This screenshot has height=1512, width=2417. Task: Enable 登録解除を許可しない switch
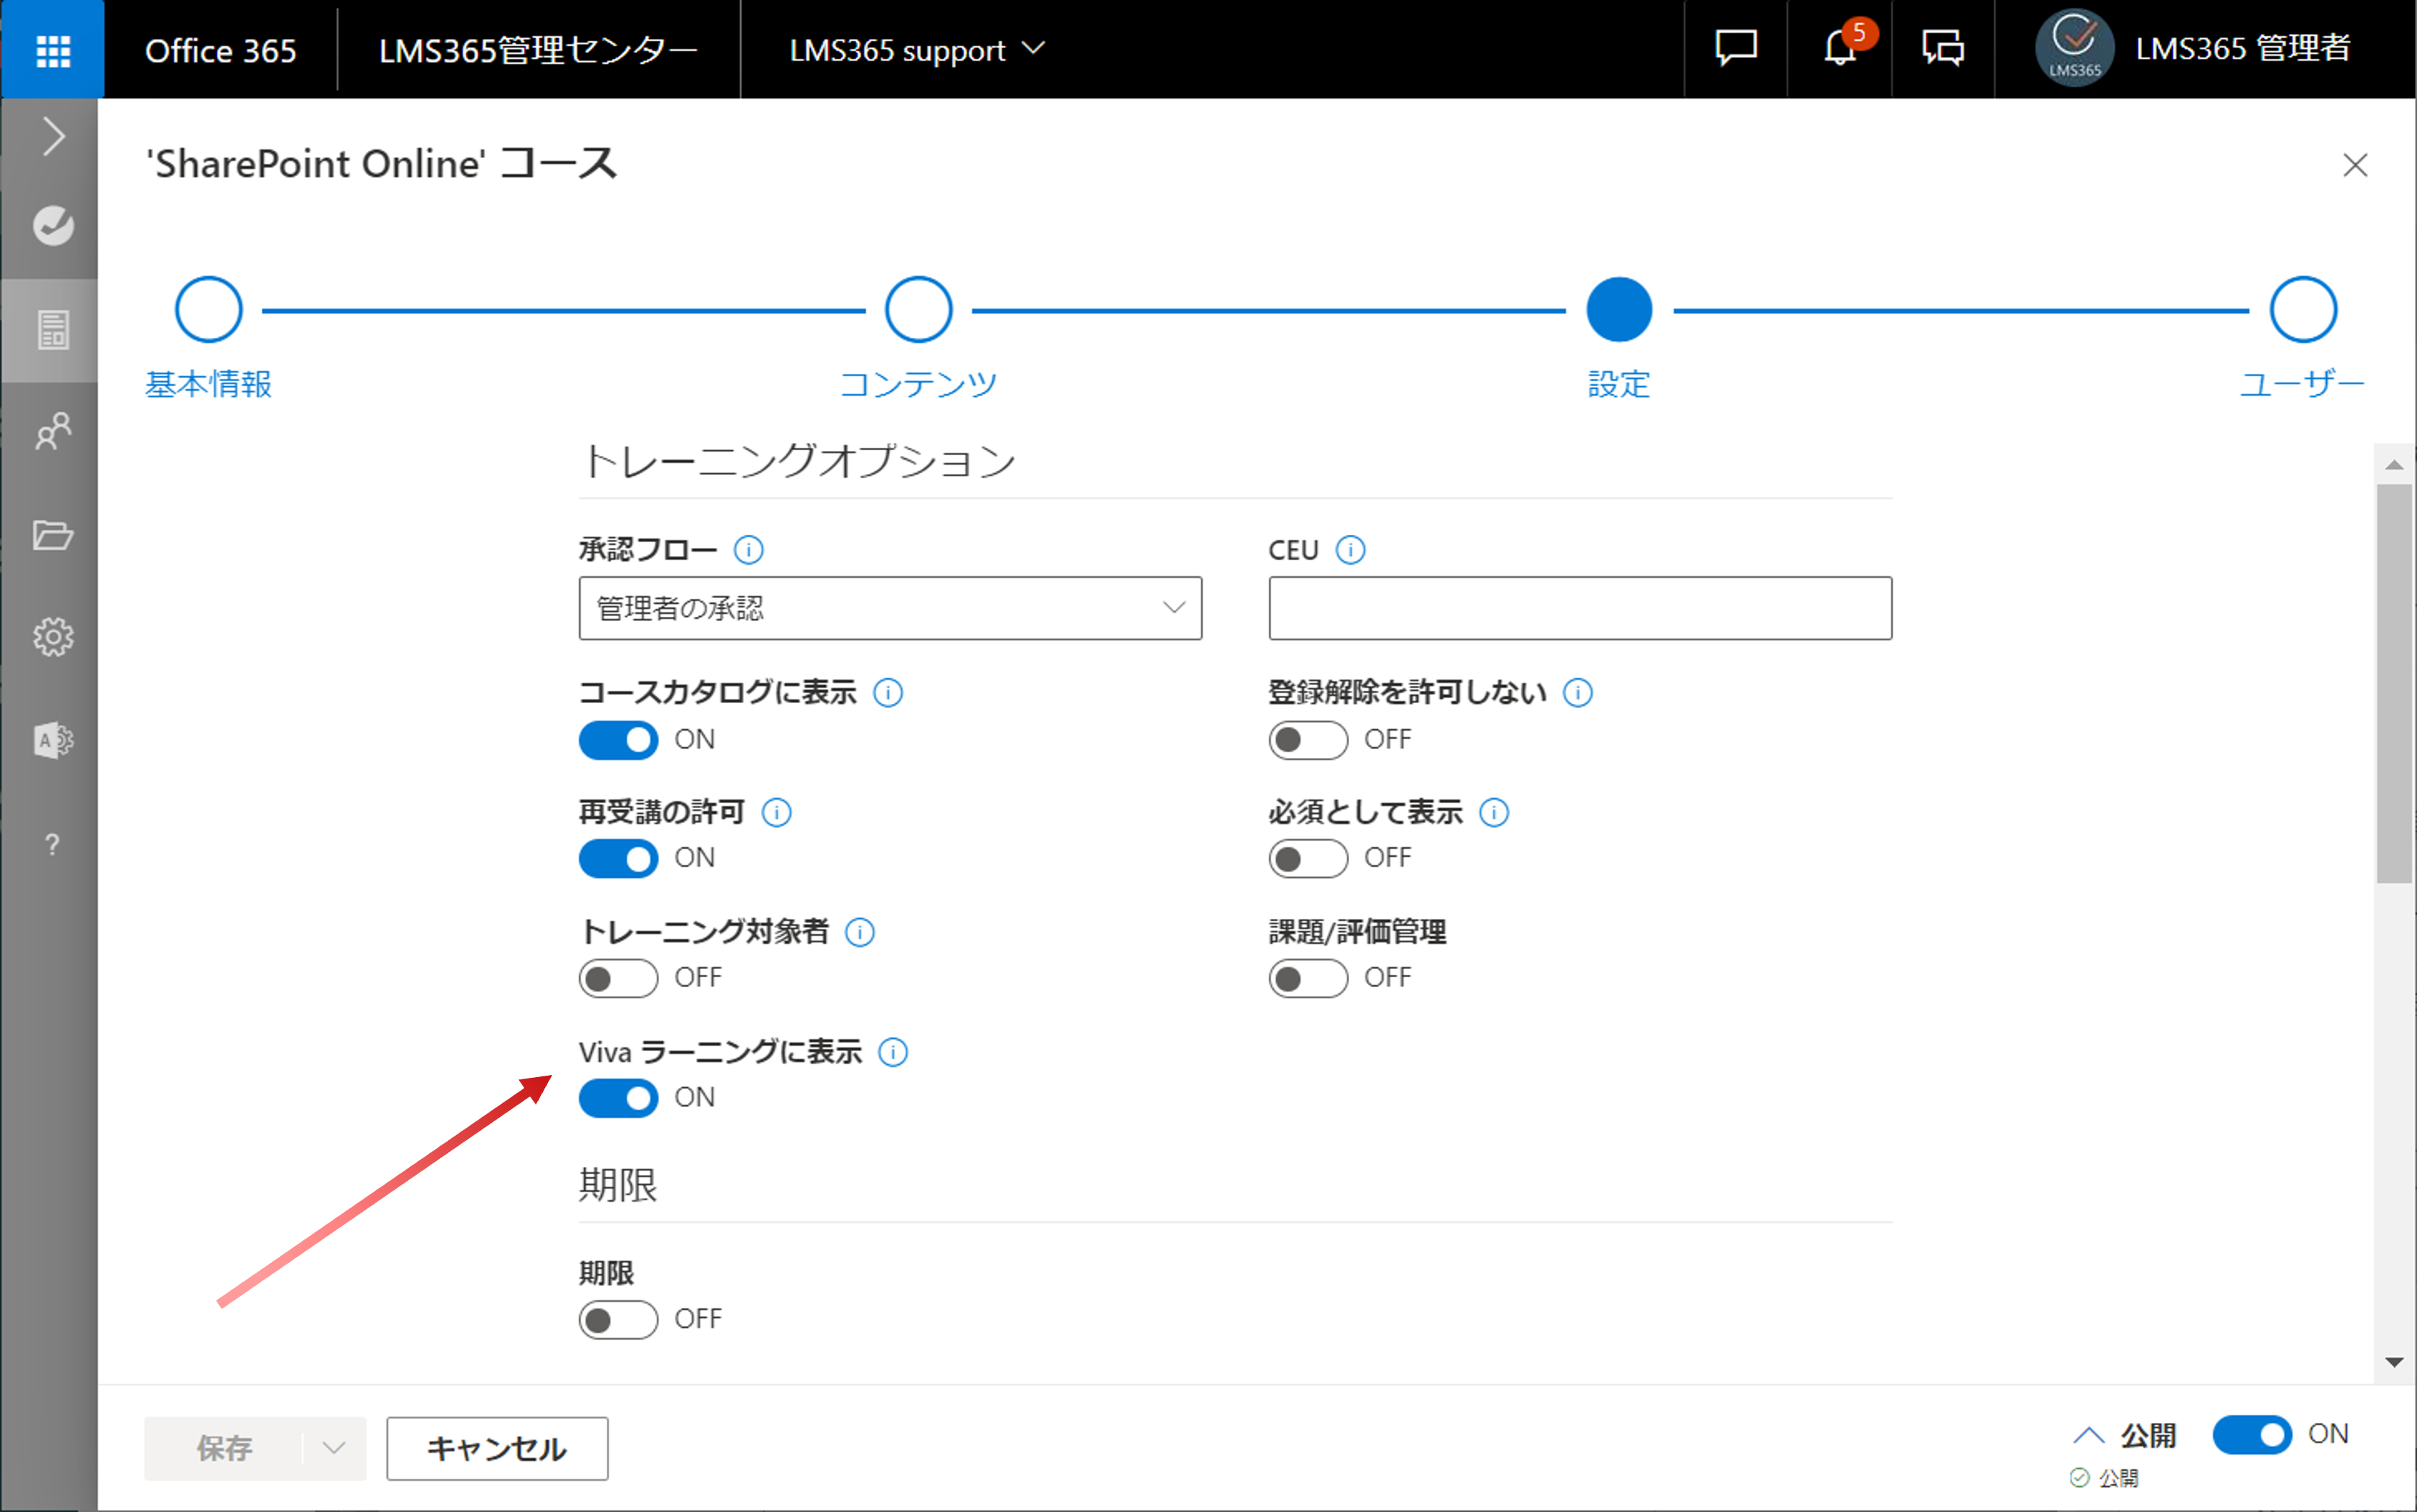1308,740
